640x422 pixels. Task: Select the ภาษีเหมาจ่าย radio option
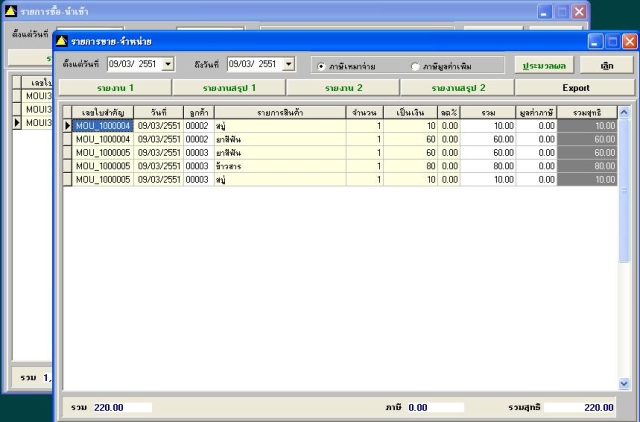[x=321, y=66]
